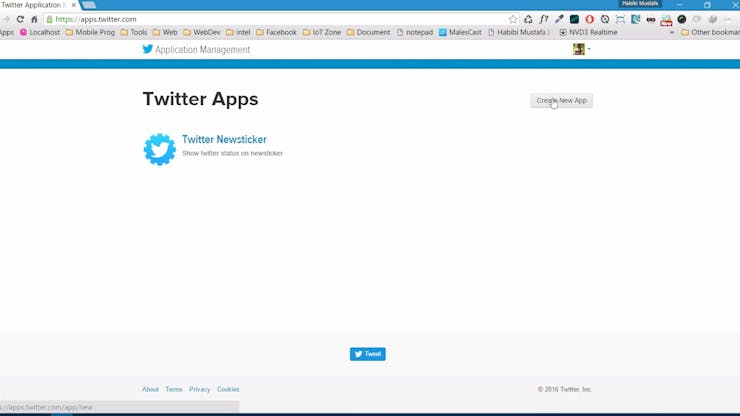
Task: Click the eyedropper color picker extension
Action: [x=559, y=19]
